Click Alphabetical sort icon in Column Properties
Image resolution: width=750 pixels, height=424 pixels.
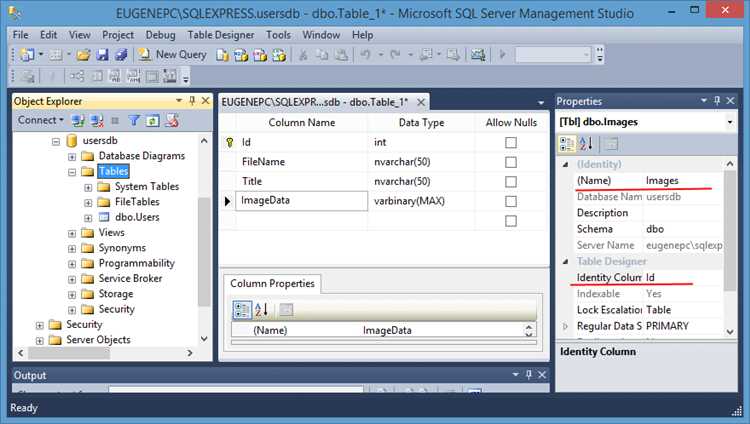click(262, 310)
